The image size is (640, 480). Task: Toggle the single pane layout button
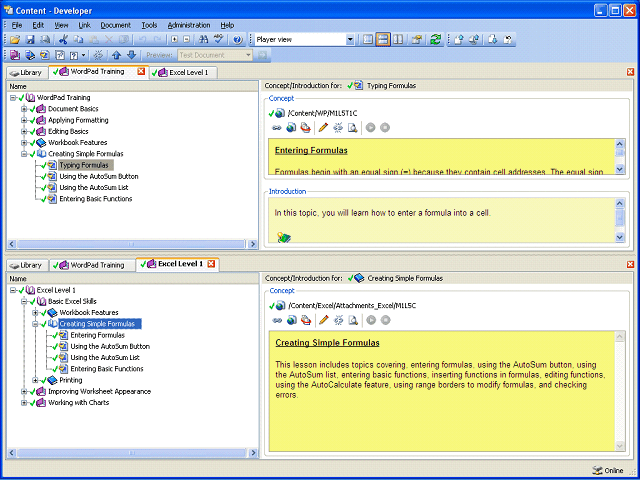tap(368, 40)
